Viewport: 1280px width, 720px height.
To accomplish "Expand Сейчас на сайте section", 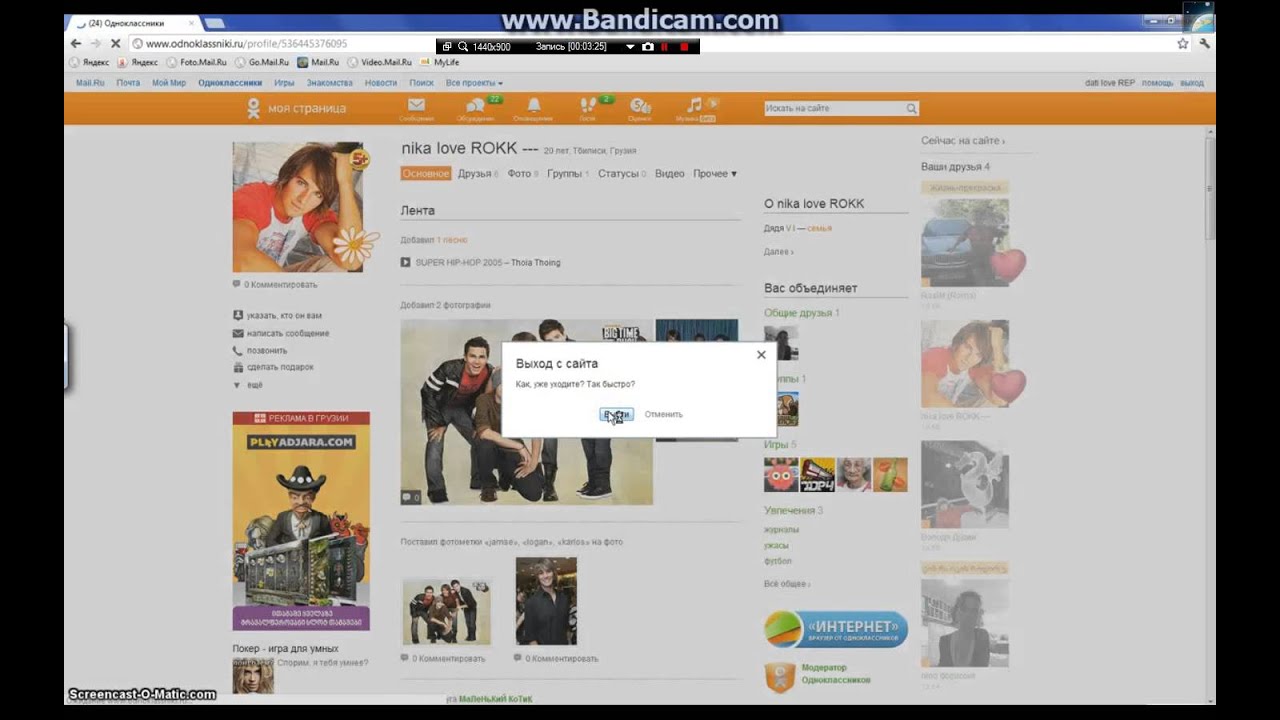I will [963, 141].
